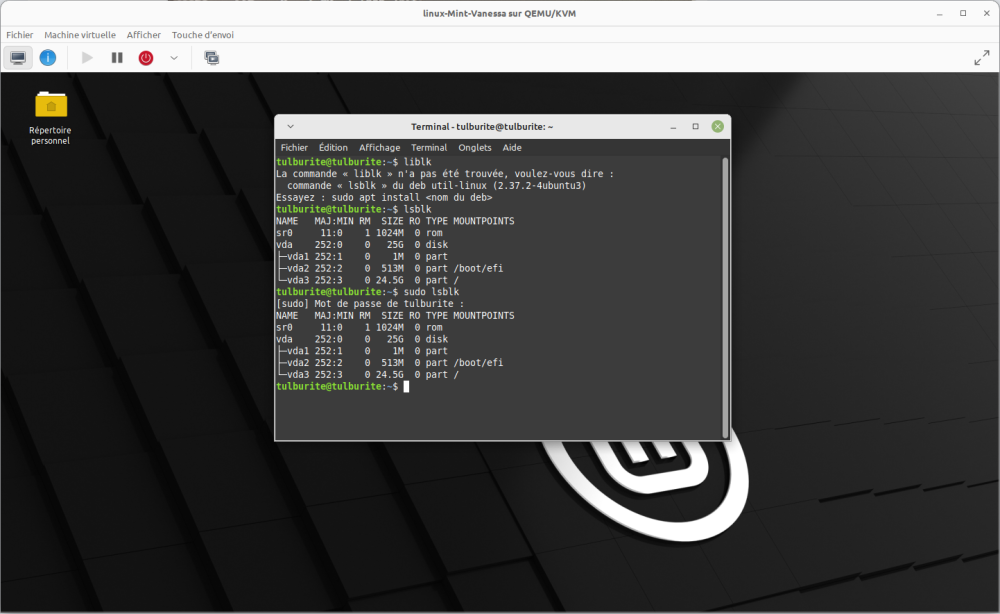Click the terminal prompt cursor line

tap(406, 386)
